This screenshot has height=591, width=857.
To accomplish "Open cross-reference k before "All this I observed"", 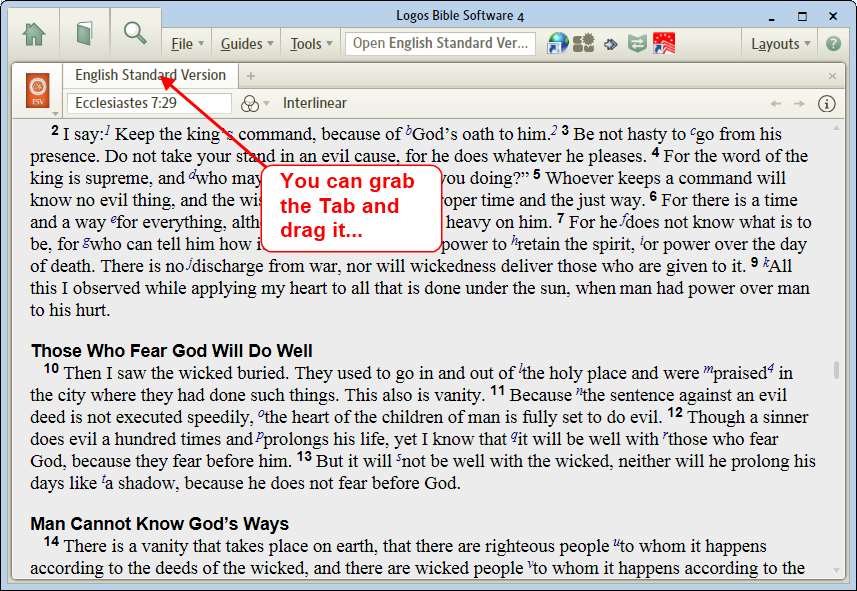I will tap(766, 262).
